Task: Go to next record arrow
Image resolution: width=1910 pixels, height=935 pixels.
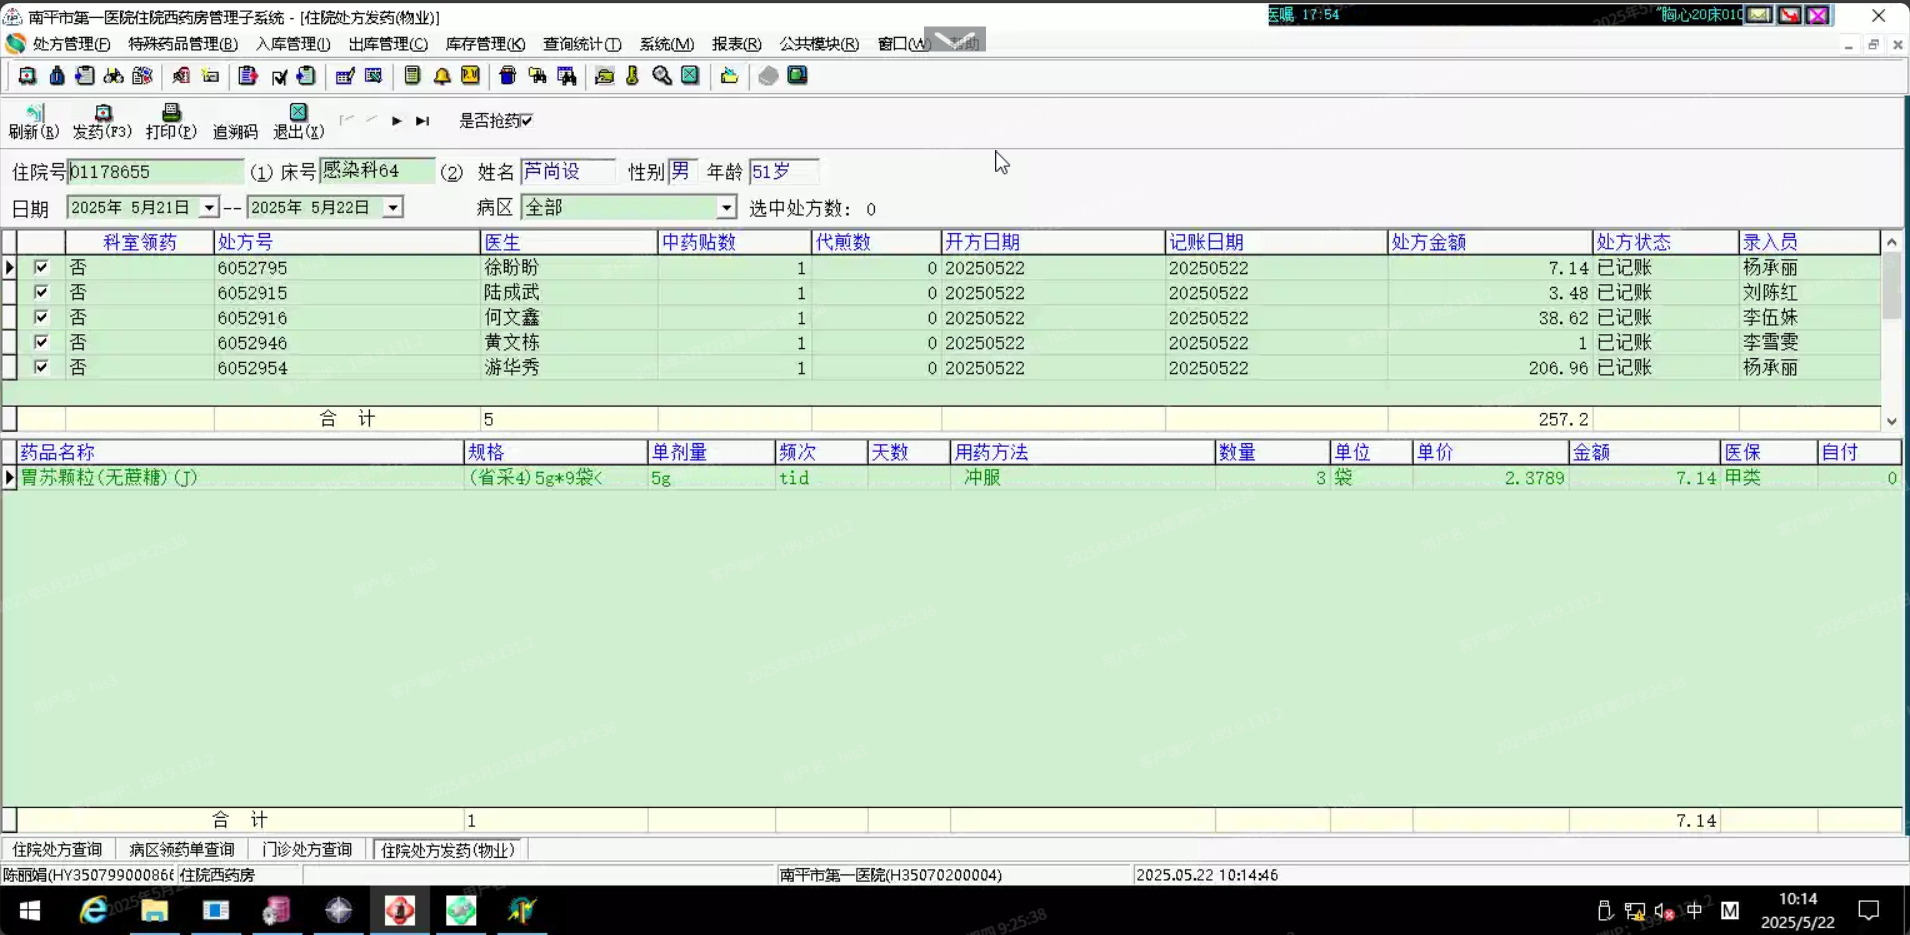Action: (x=397, y=121)
